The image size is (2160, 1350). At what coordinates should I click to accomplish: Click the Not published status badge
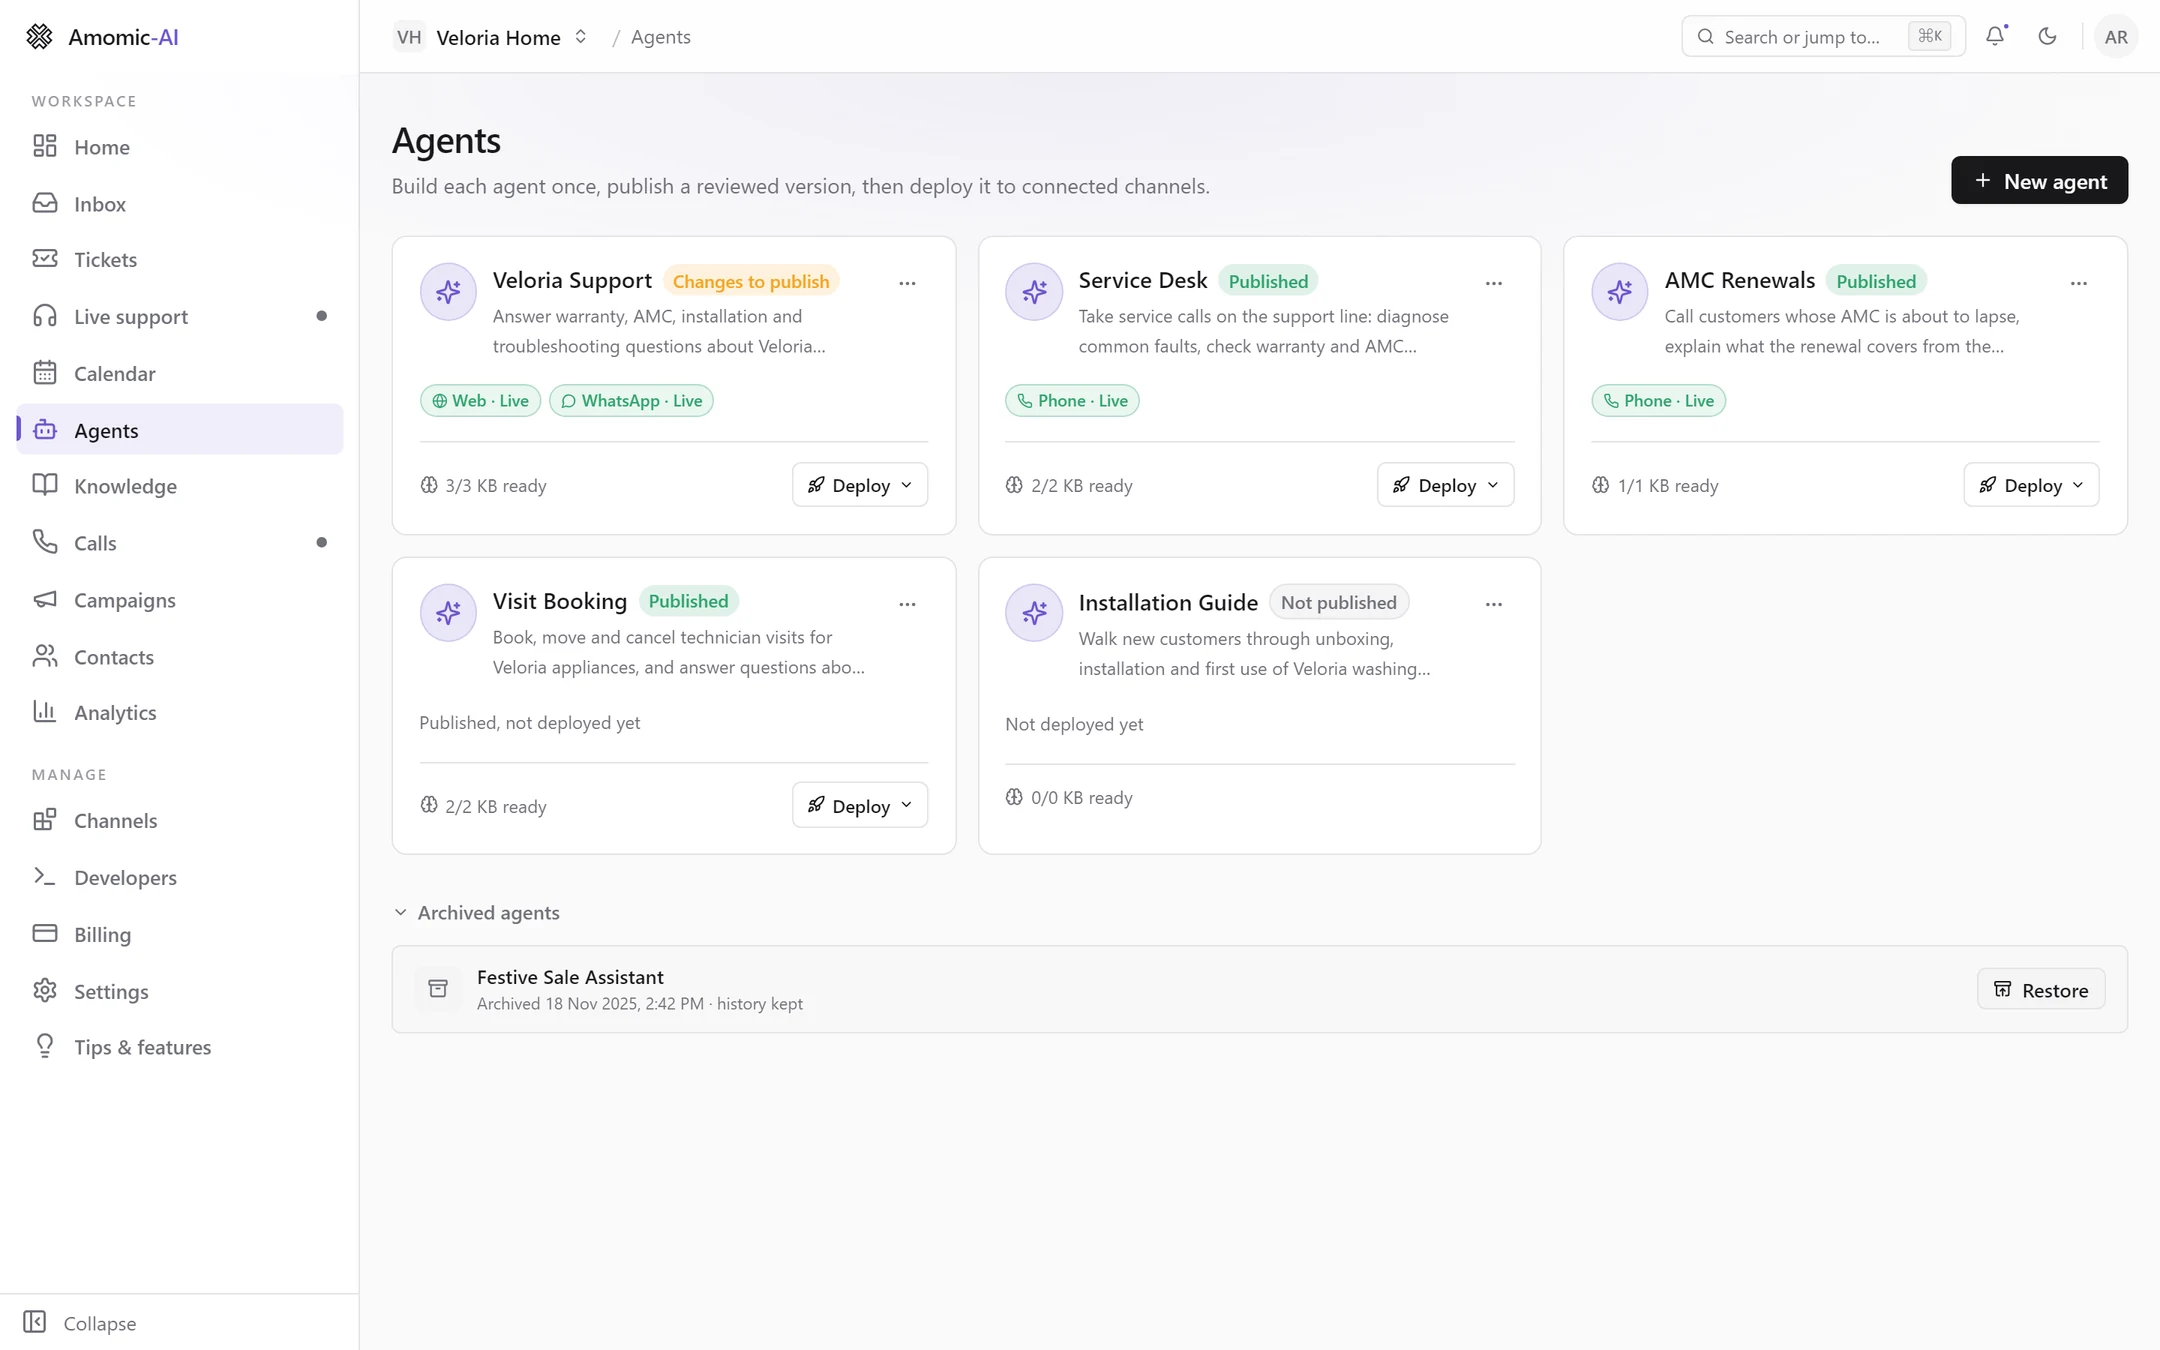coord(1338,603)
